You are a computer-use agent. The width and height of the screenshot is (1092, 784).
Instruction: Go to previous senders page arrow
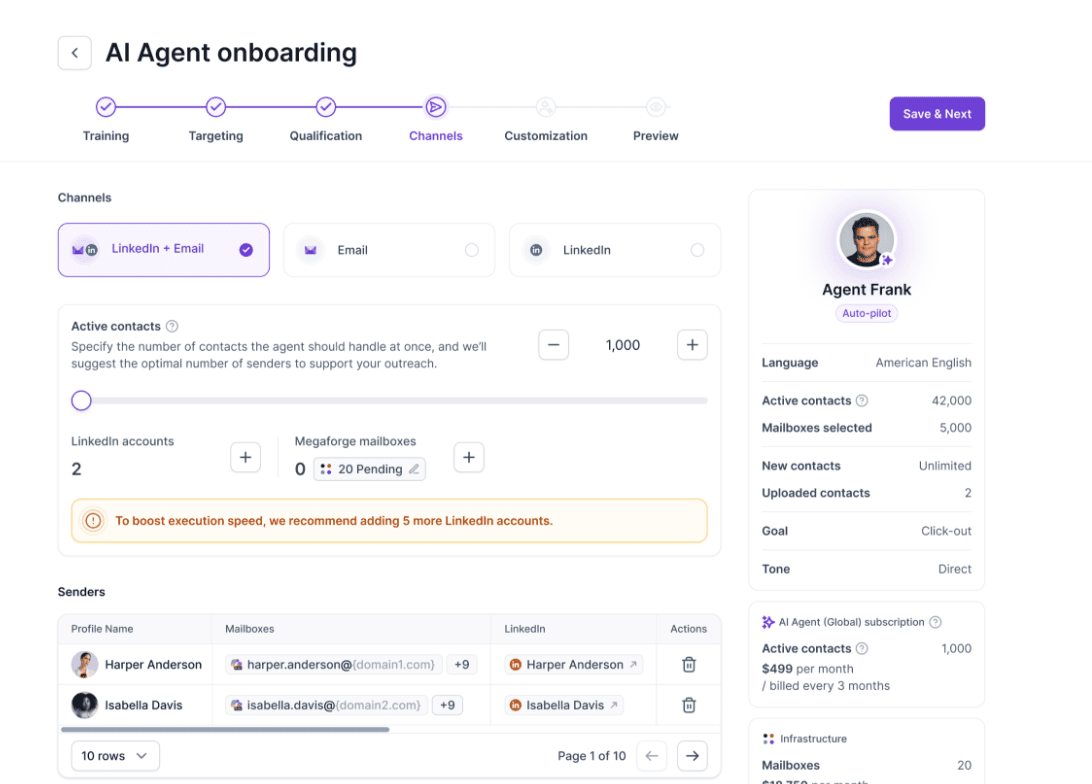click(652, 756)
